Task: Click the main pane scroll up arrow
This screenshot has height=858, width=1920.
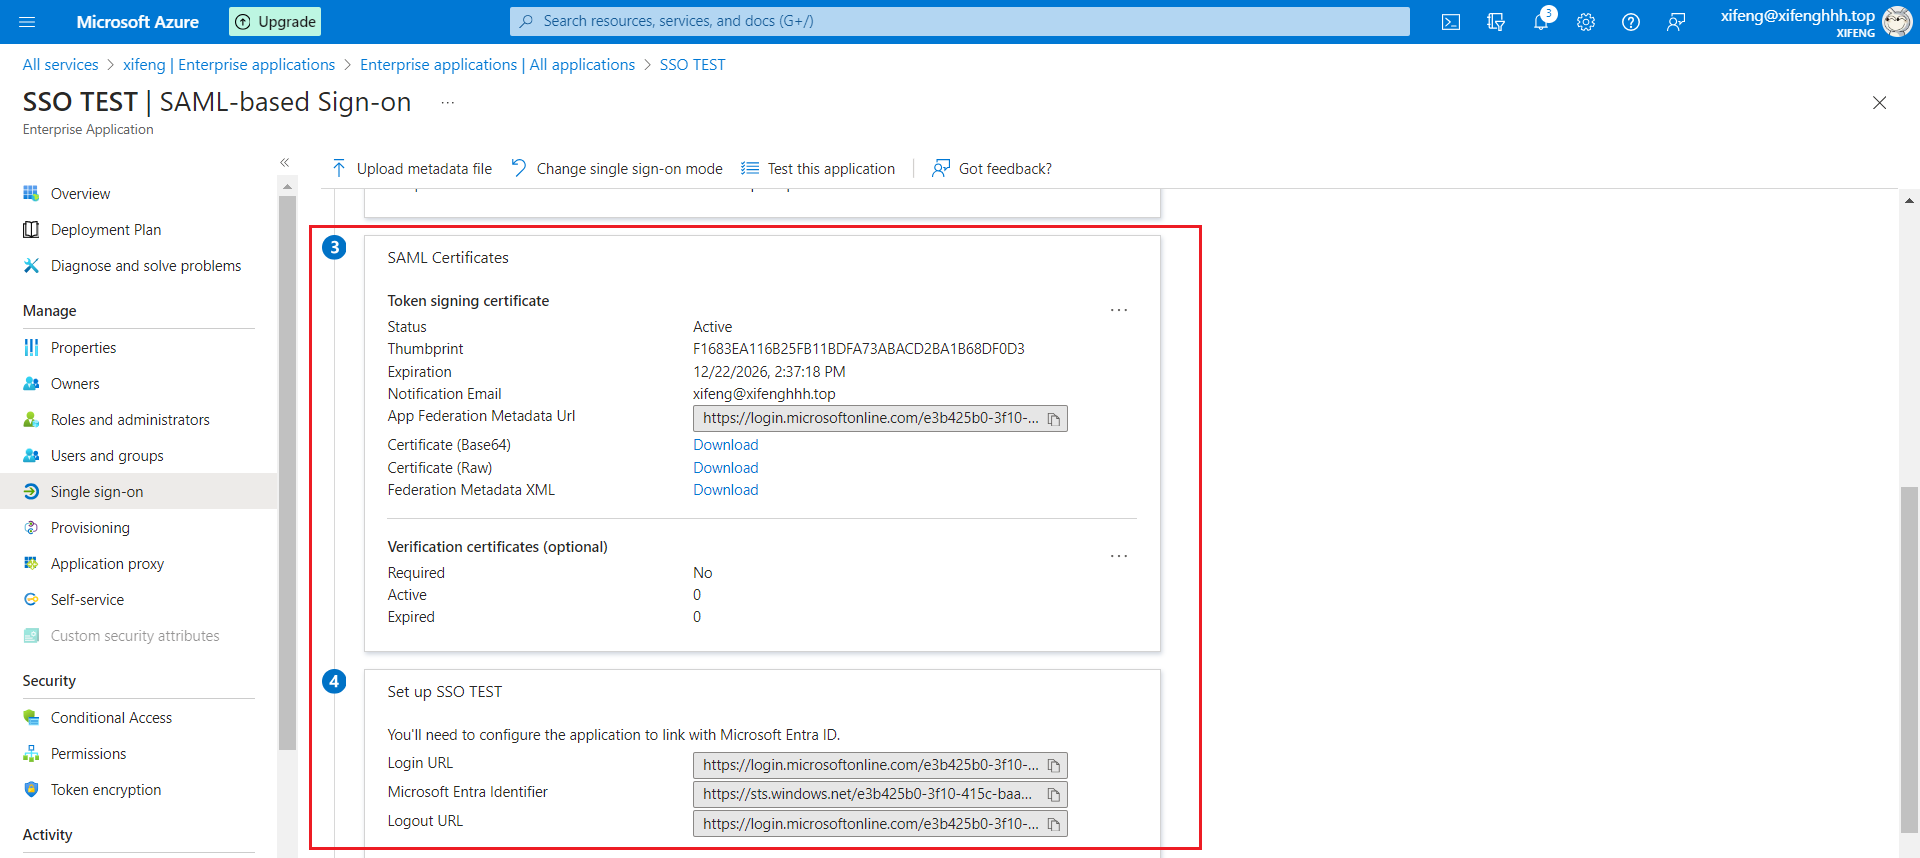Action: pos(1909,200)
